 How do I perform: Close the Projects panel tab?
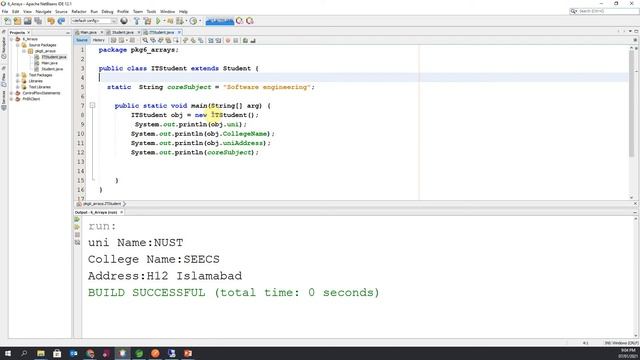pyautogui.click(x=28, y=33)
